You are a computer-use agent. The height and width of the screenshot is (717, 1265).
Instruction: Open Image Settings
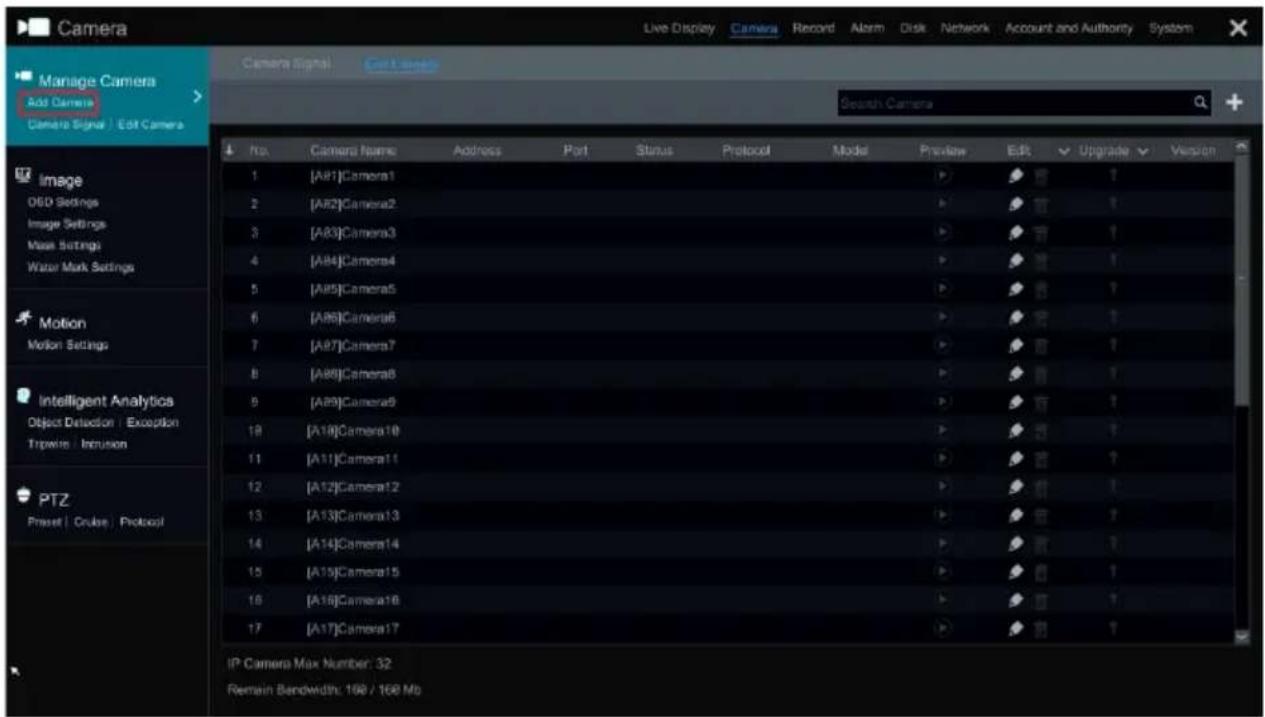(x=66, y=224)
